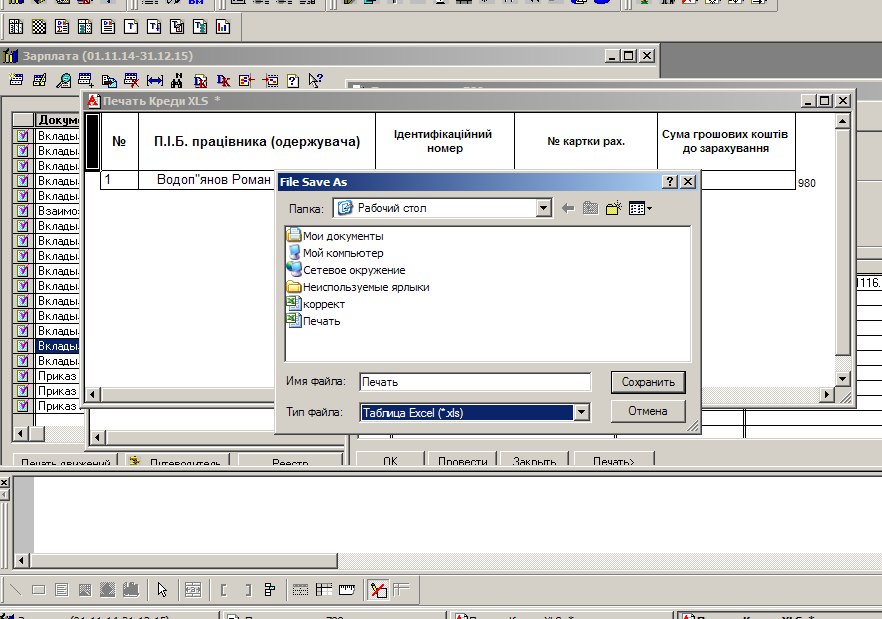The height and width of the screenshot is (619, 882).
Task: Open the view menu icon in dialog
Action: 639,208
